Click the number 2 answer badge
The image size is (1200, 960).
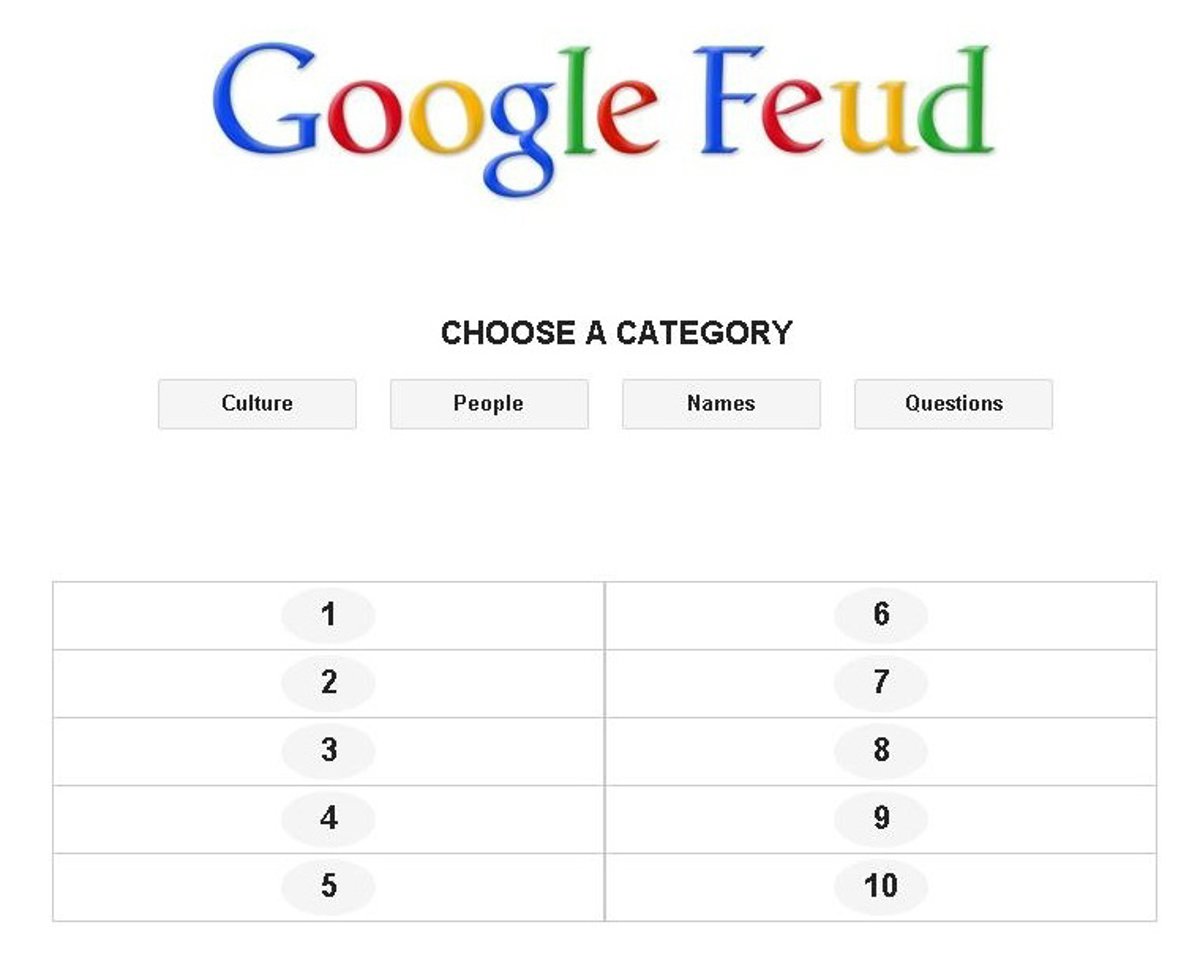pyautogui.click(x=328, y=683)
